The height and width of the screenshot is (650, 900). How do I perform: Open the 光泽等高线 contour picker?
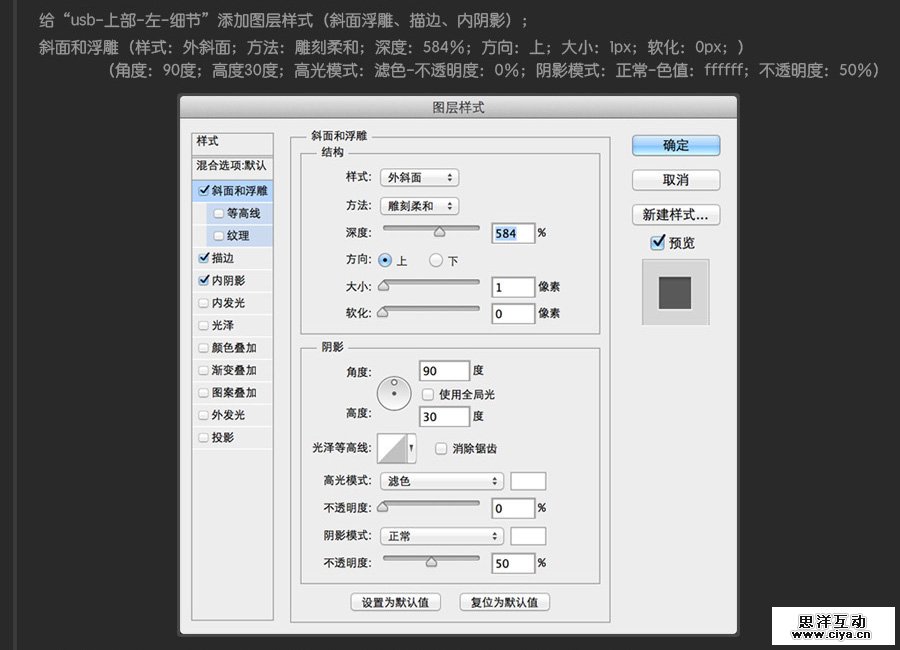[390, 447]
